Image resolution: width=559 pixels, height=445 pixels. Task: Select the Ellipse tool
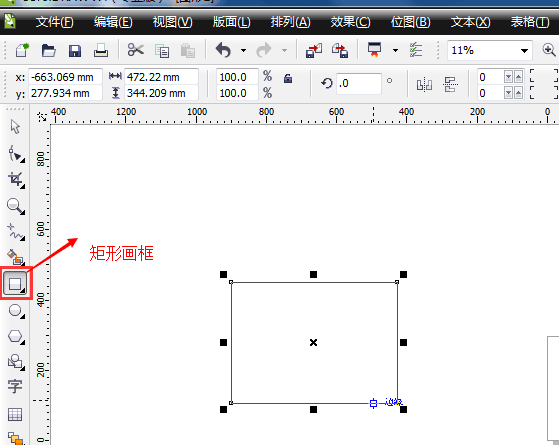coord(16,311)
